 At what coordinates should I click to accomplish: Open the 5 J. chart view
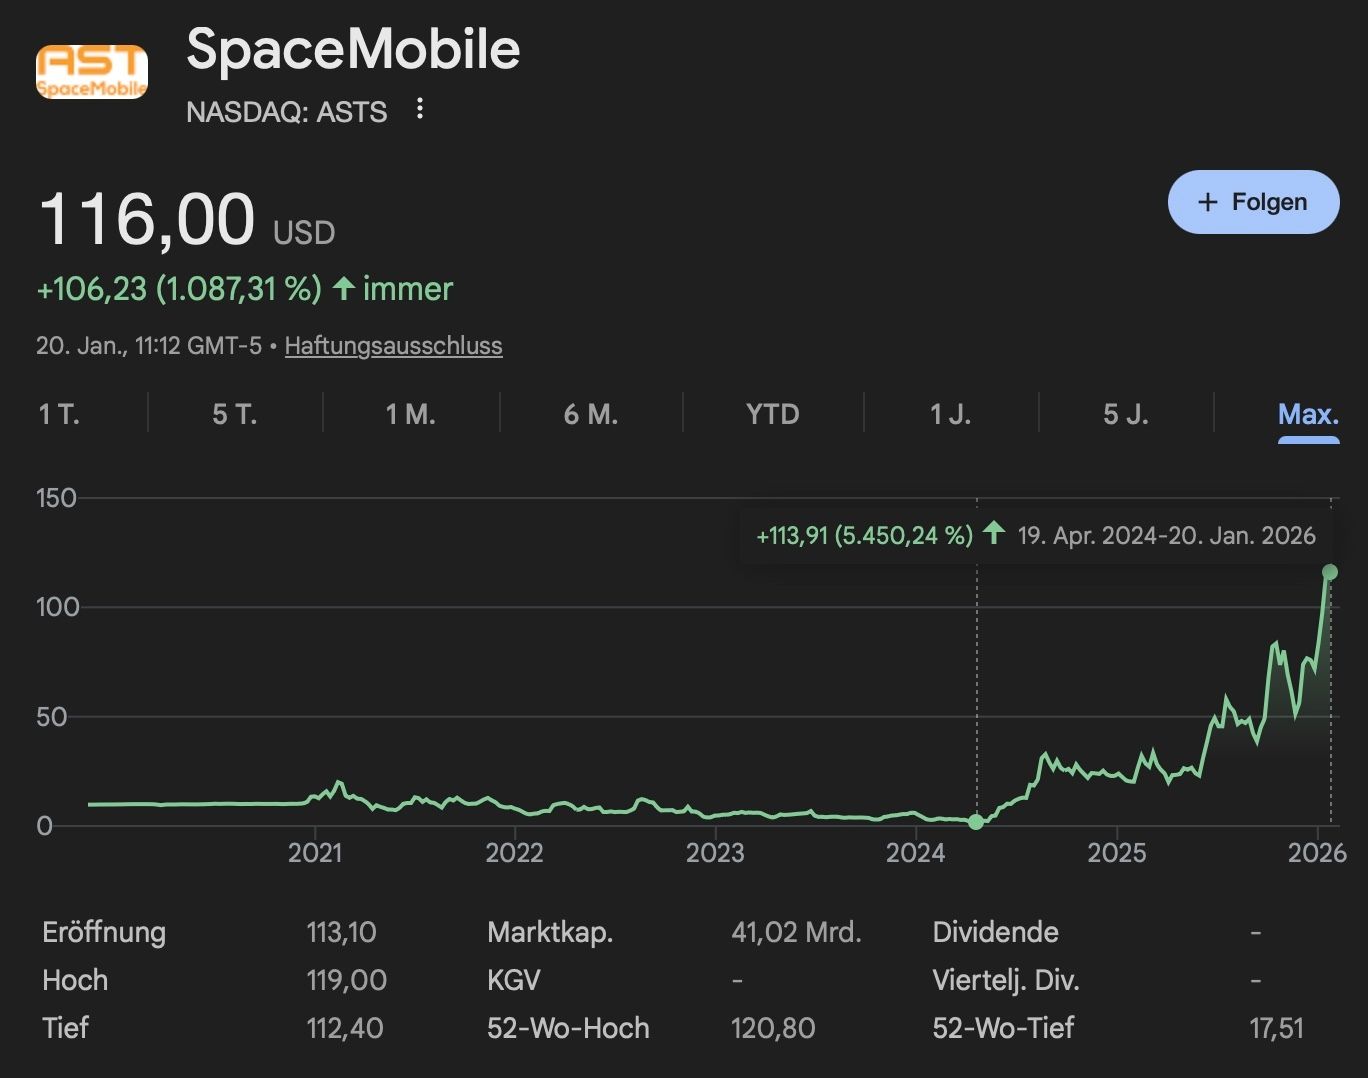point(1126,414)
